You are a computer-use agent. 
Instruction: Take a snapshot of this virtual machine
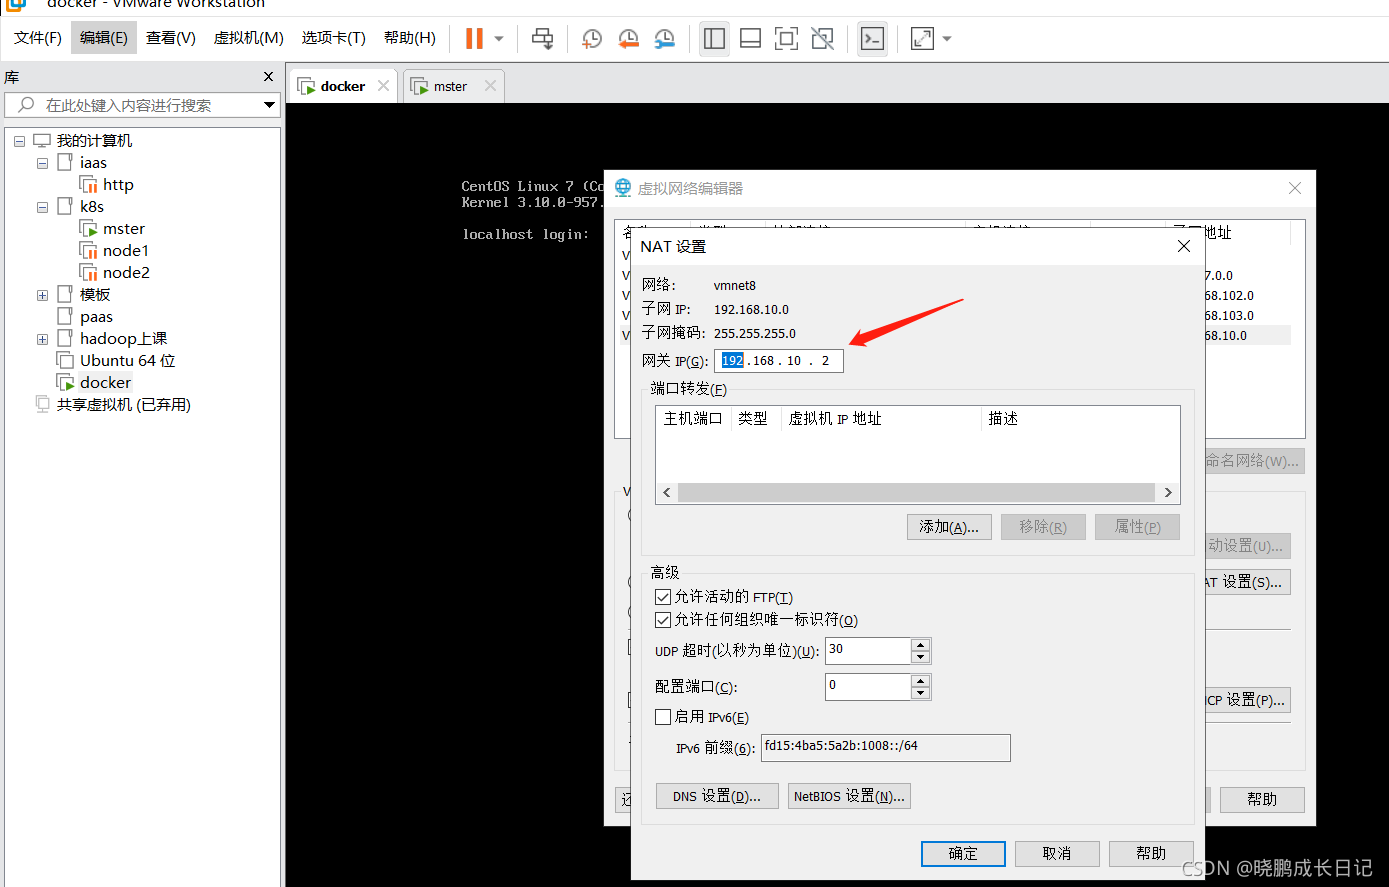coord(592,38)
